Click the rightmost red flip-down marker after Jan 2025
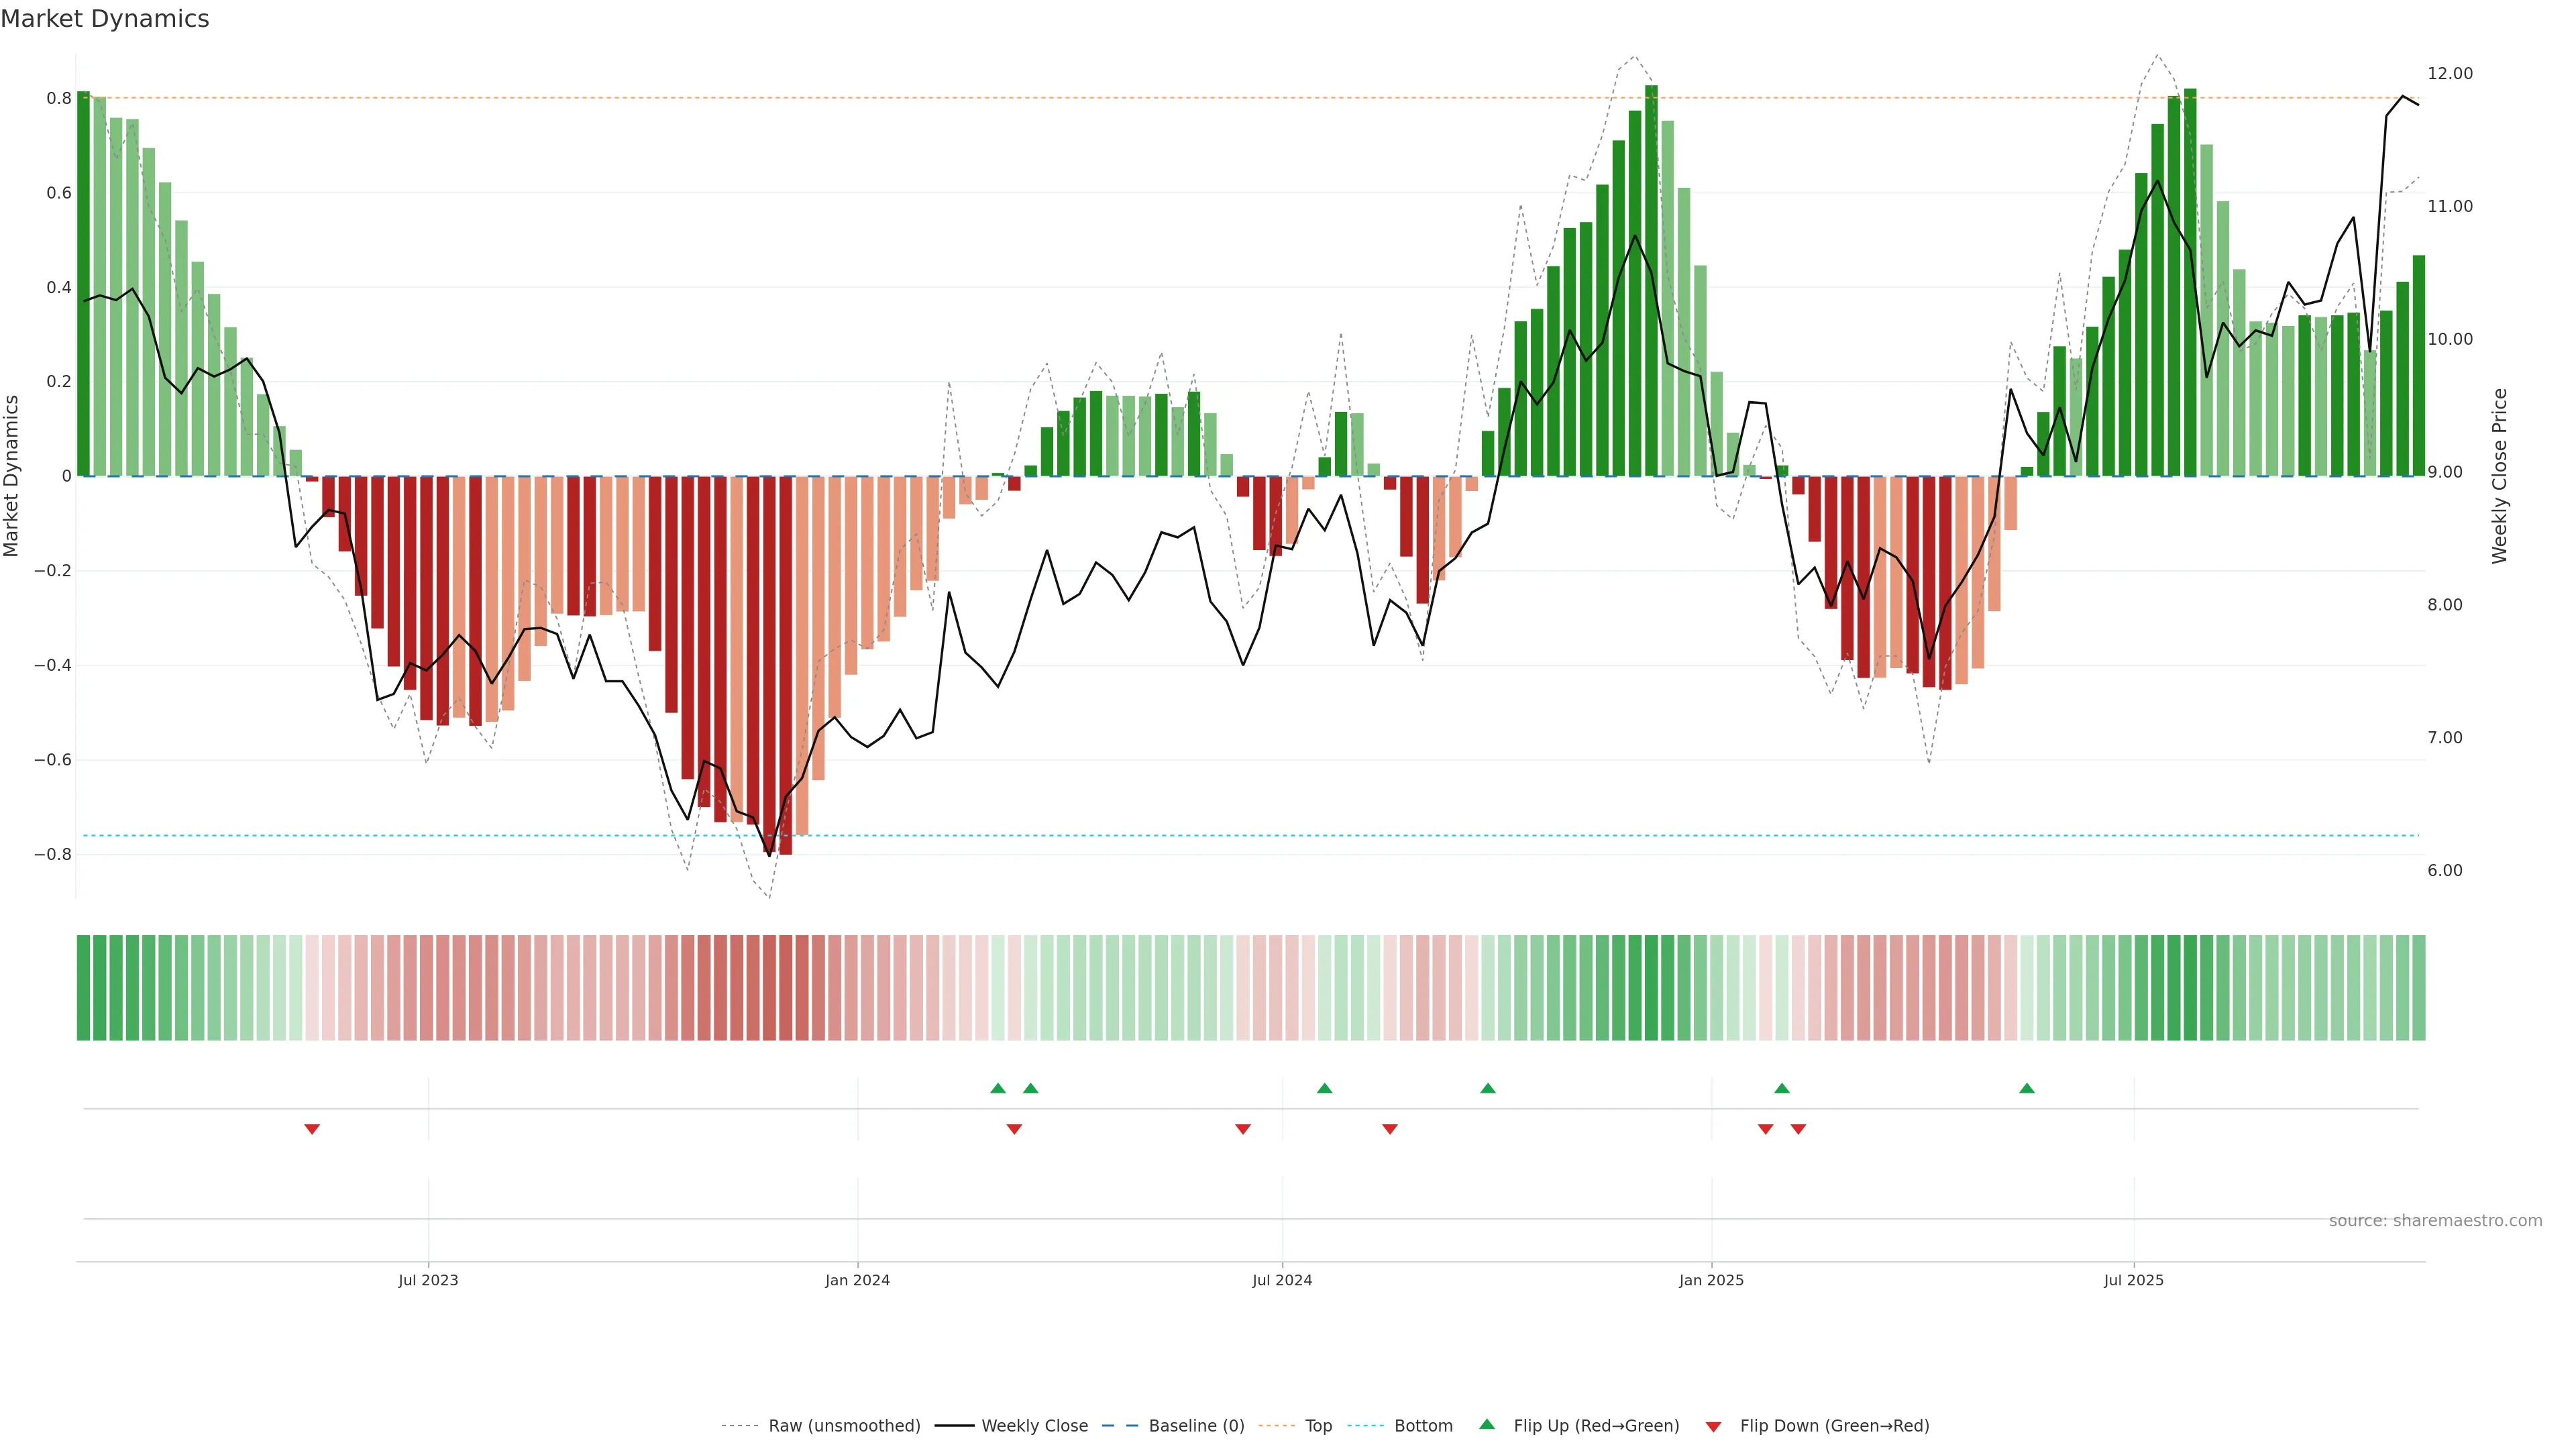 [x=1798, y=1129]
